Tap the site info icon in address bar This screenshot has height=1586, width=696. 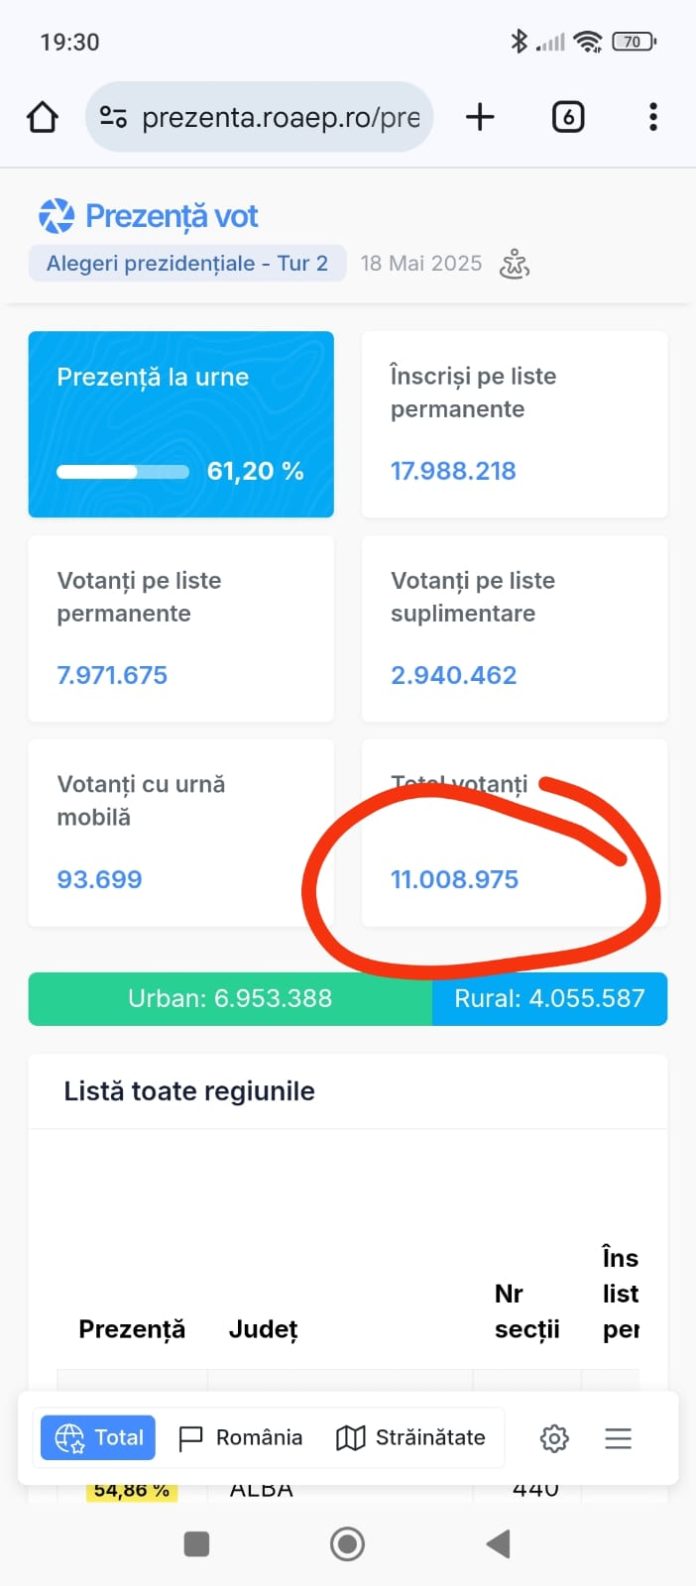(113, 118)
